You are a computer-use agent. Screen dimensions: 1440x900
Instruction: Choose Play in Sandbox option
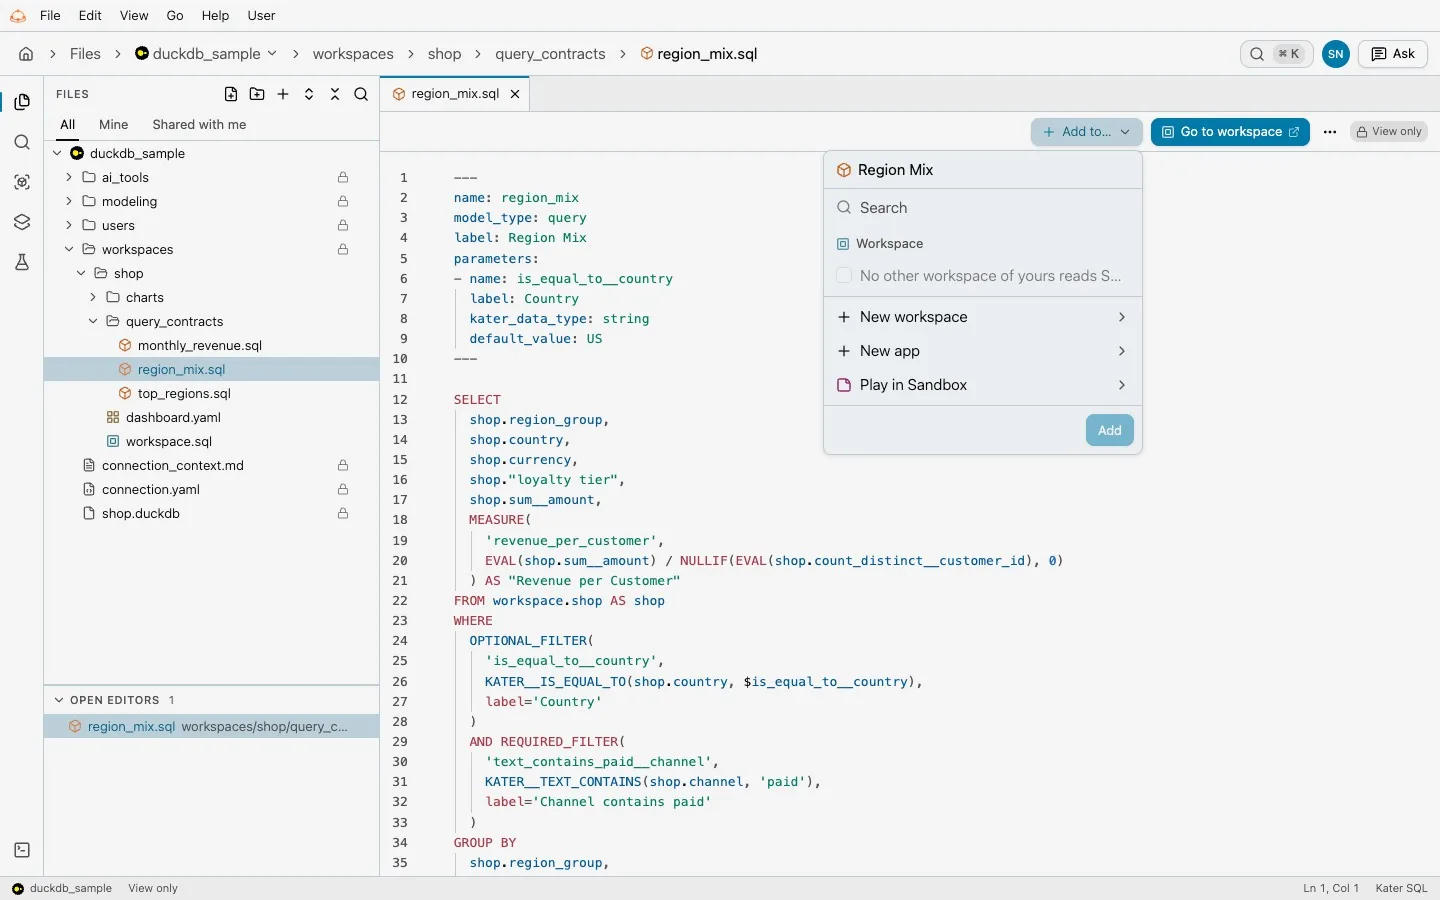(x=982, y=385)
